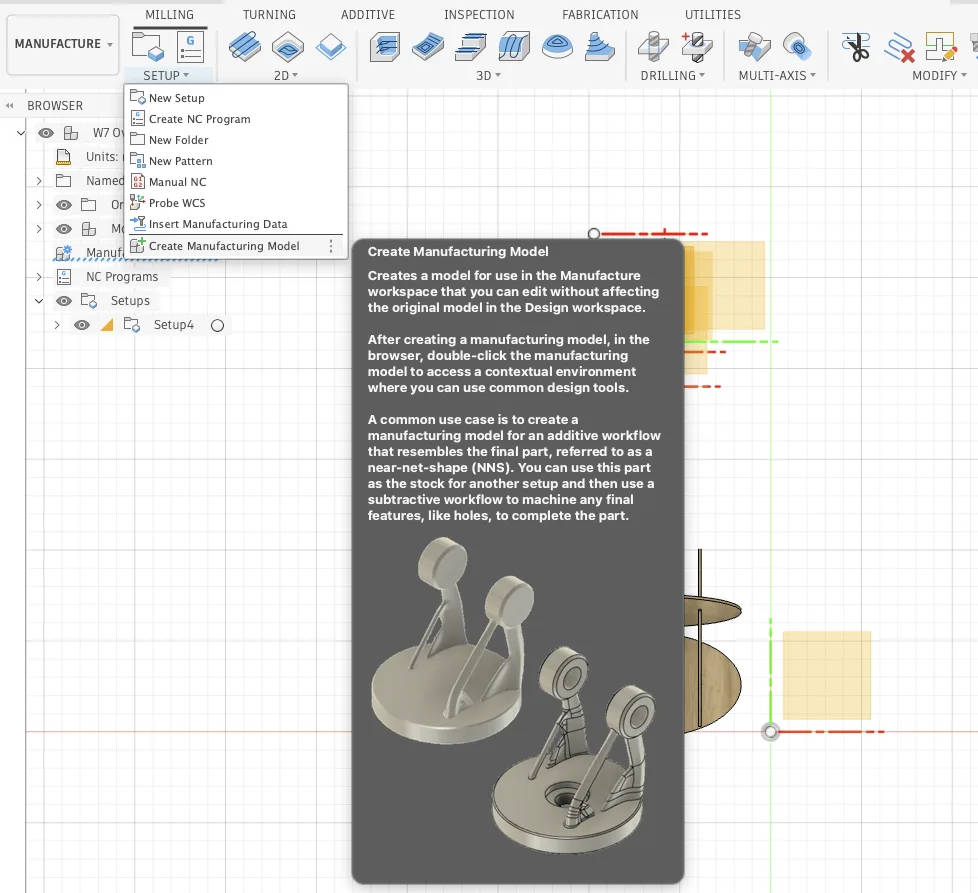
Task: Open the MANUFACTURE workspace dropdown
Action: pyautogui.click(x=63, y=44)
